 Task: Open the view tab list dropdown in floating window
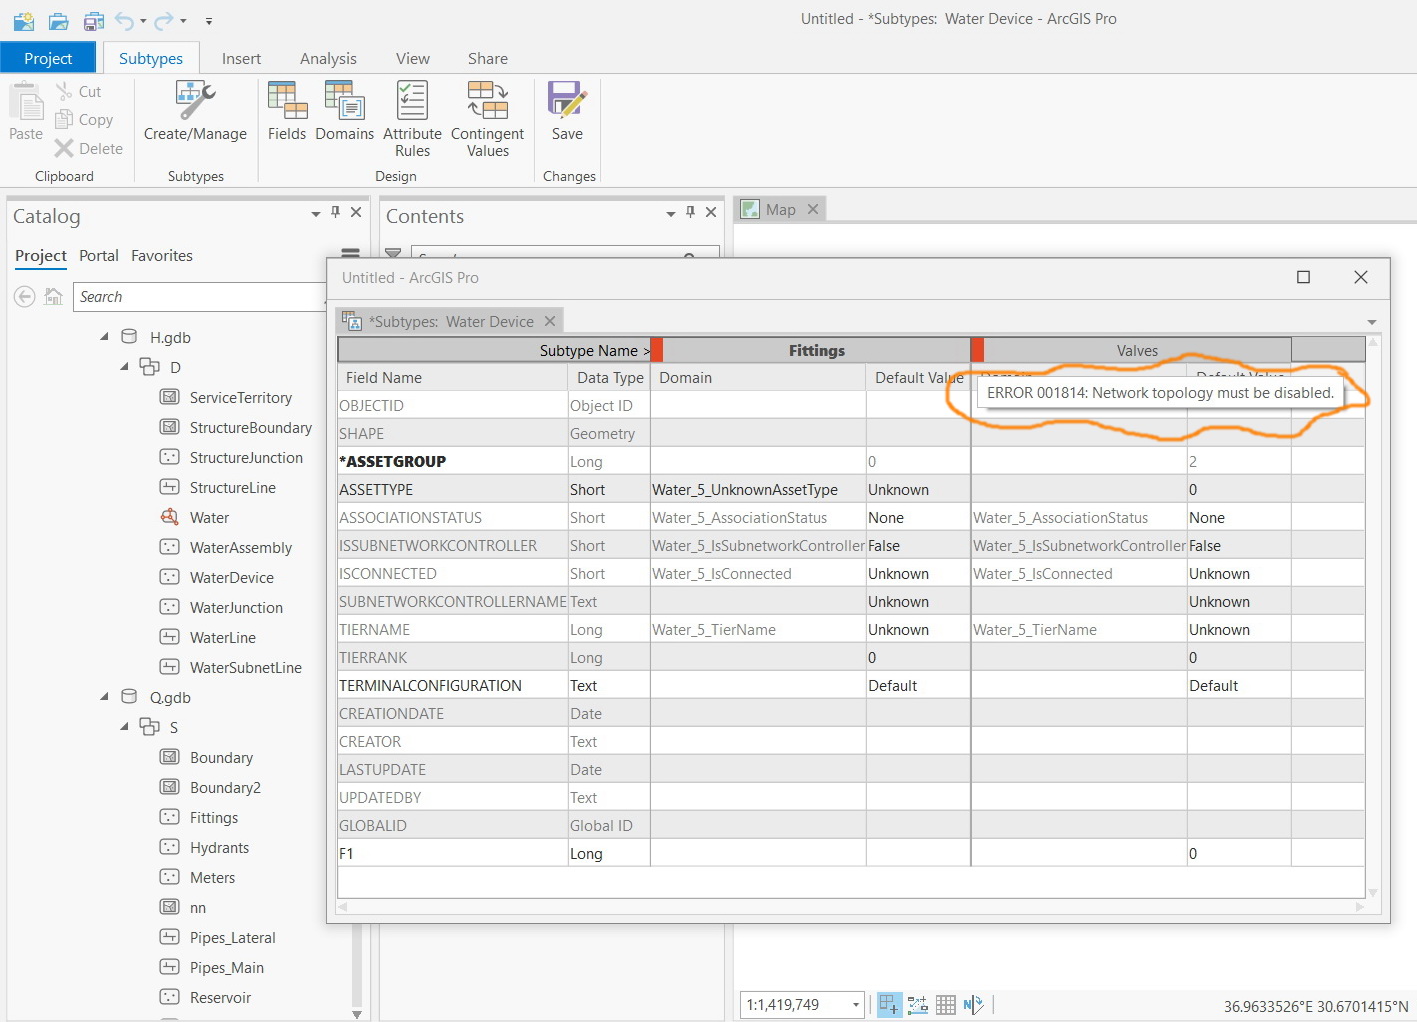coord(1372,322)
